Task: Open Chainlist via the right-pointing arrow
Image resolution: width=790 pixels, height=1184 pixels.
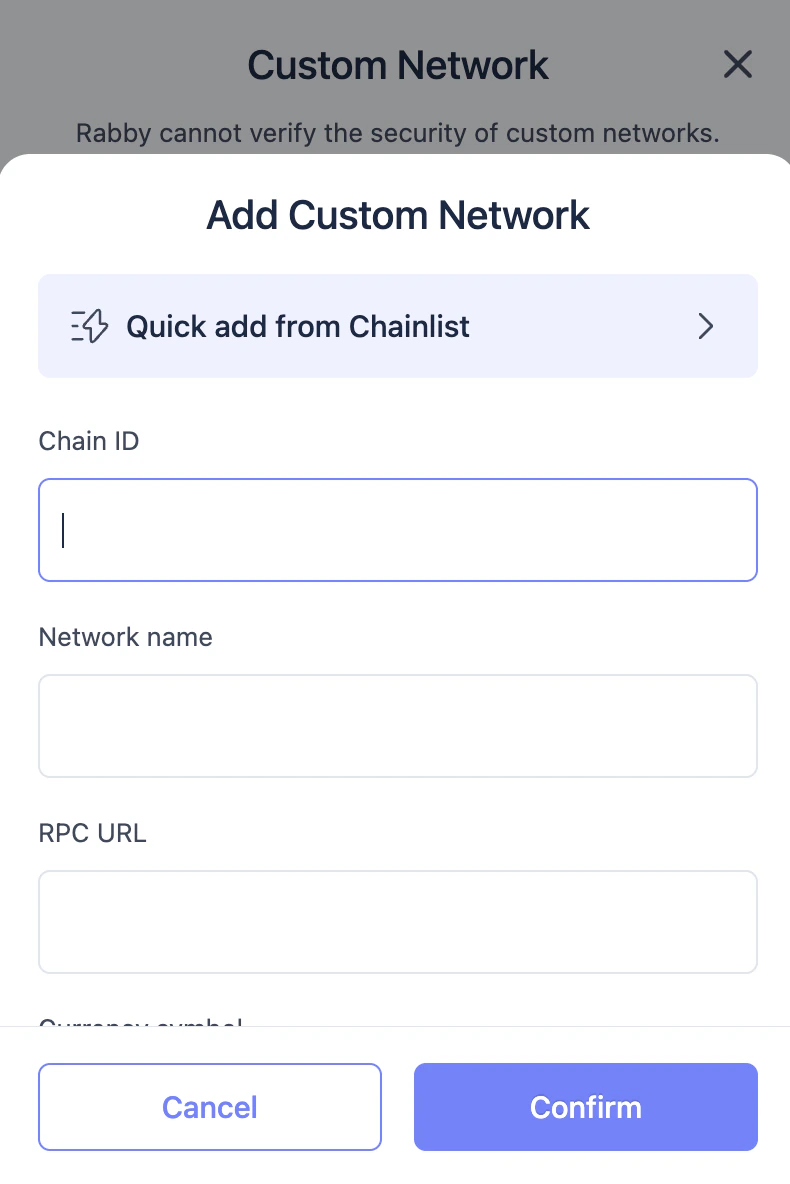Action: [706, 326]
